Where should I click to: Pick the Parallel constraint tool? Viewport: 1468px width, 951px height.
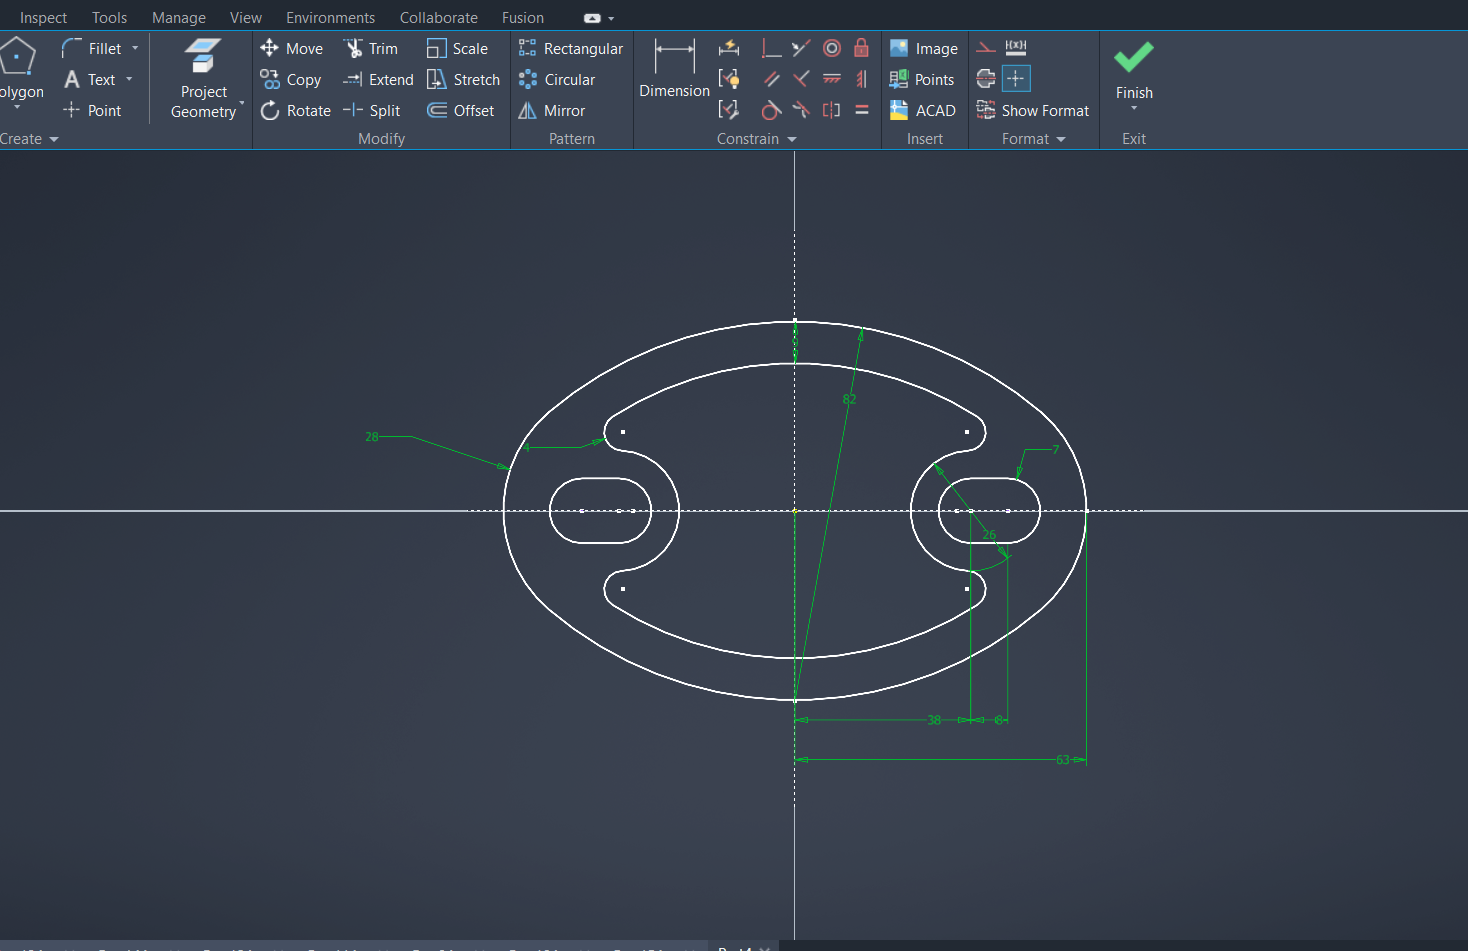[x=771, y=79]
